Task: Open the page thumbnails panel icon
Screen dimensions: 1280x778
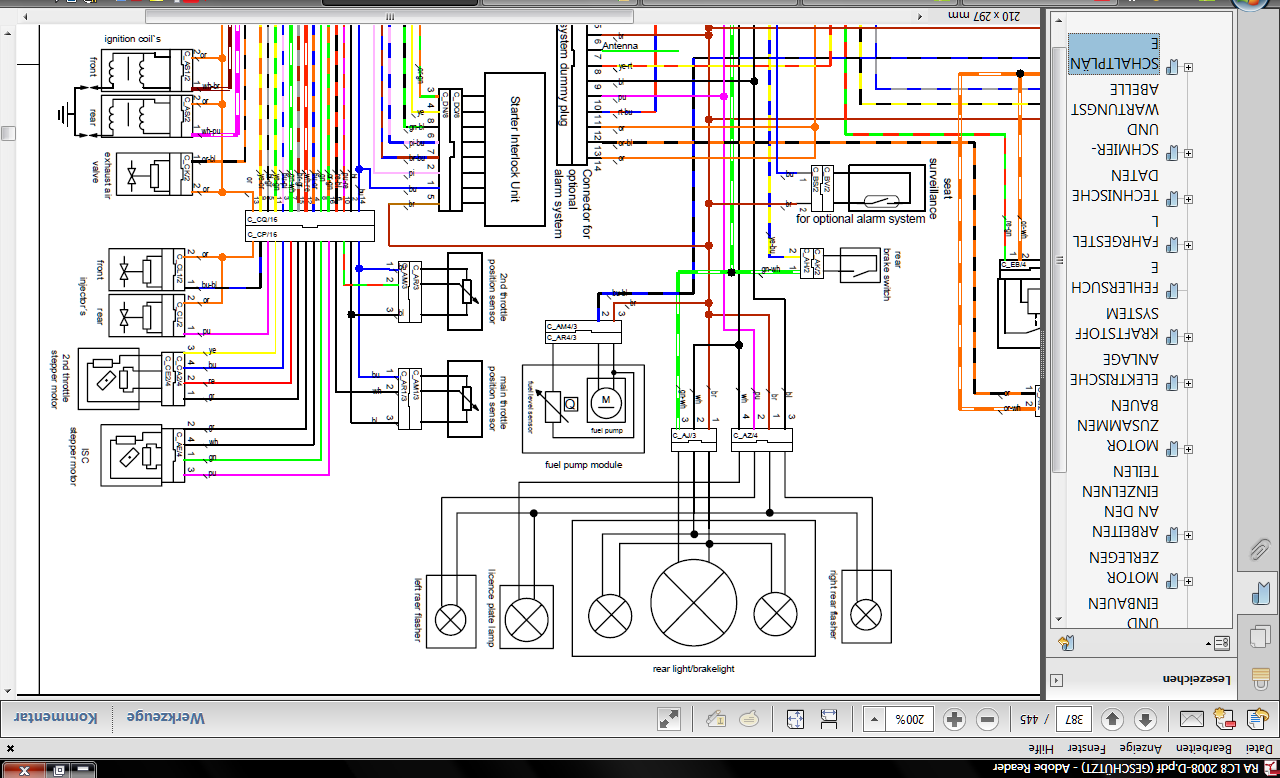Action: click(x=1259, y=638)
